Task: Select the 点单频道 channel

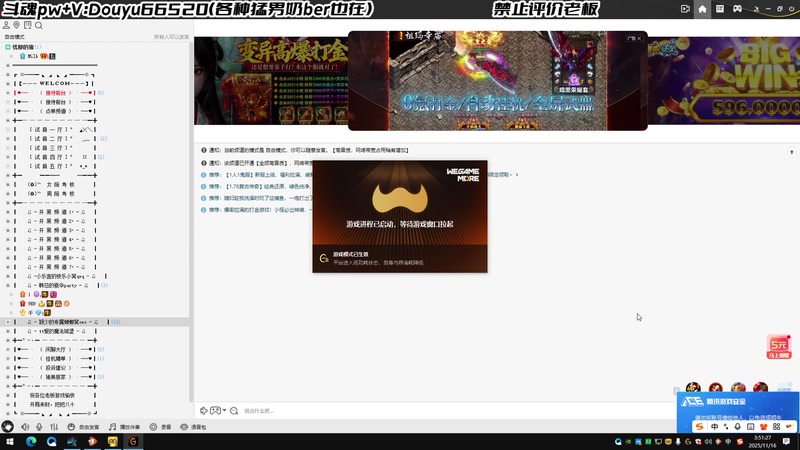Action: click(55, 111)
